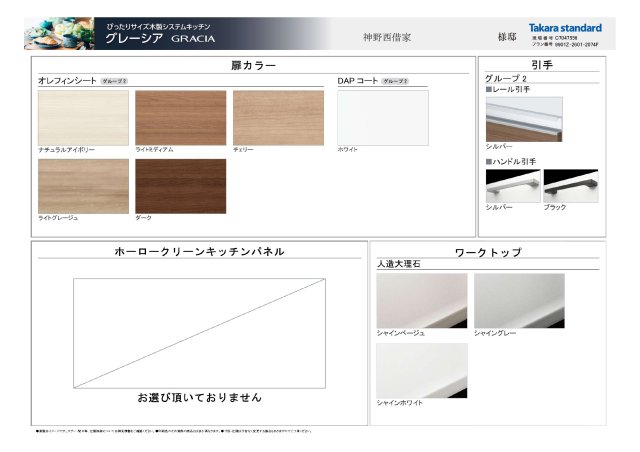The width and height of the screenshot is (640, 452).
Task: Pick the ホワイト DAP coat swatch
Action: coord(383,118)
